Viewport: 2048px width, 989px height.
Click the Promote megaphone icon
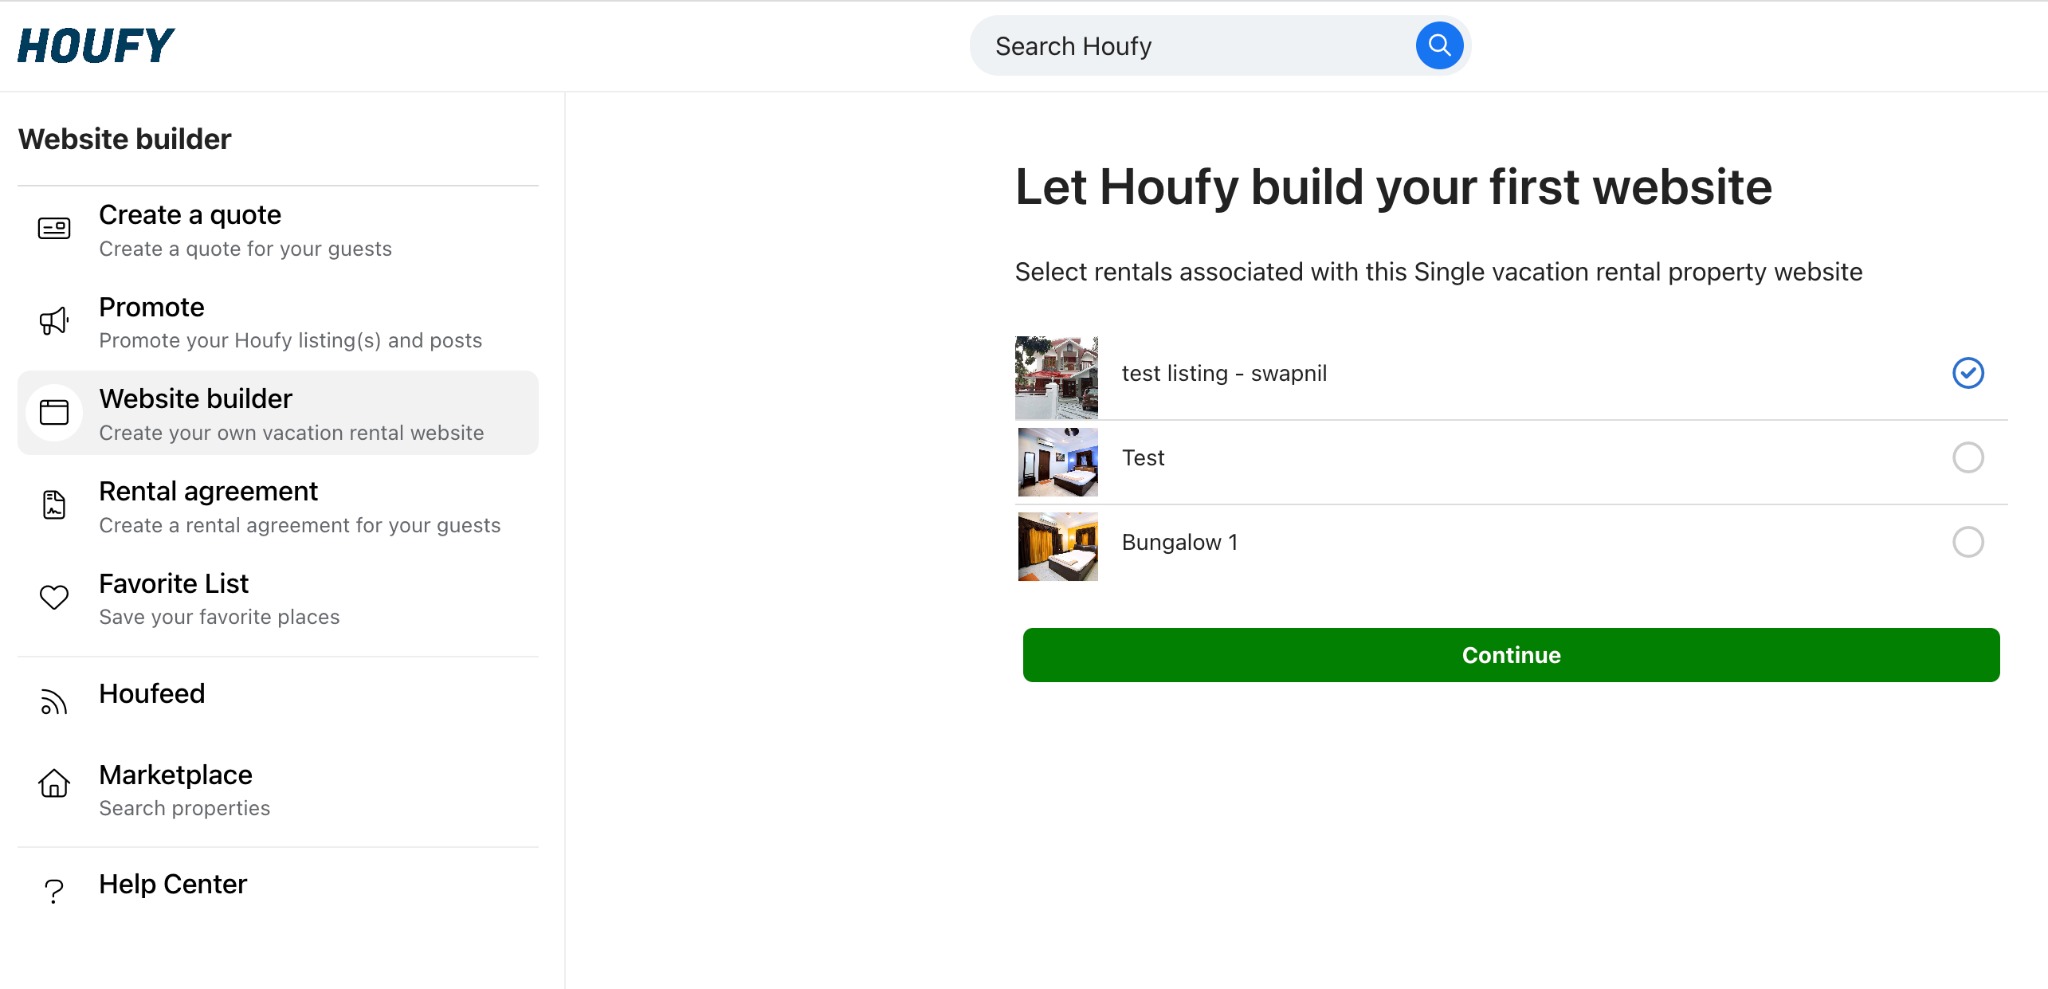[54, 321]
